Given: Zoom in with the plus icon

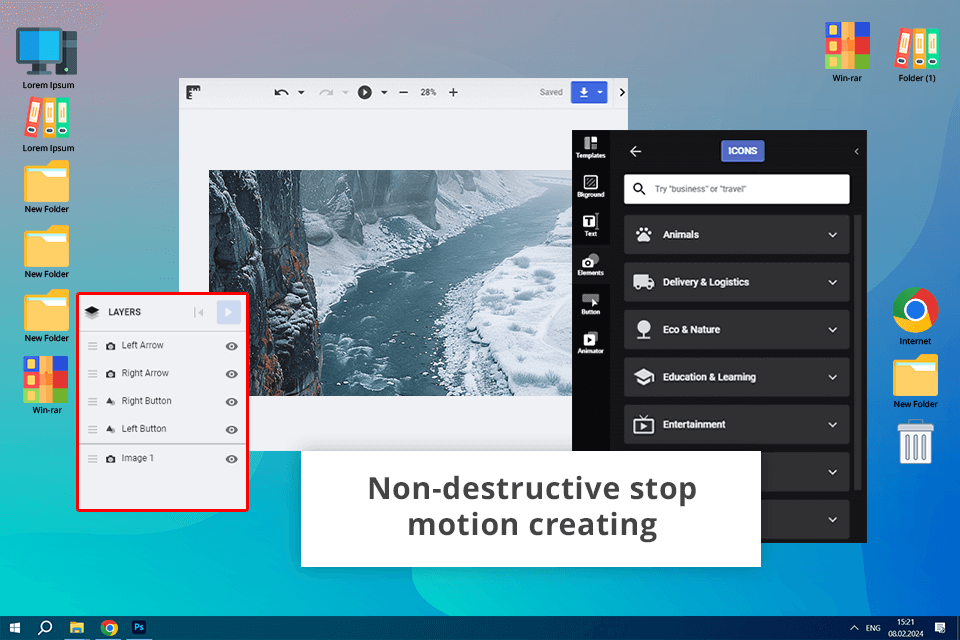Looking at the screenshot, I should pos(453,92).
